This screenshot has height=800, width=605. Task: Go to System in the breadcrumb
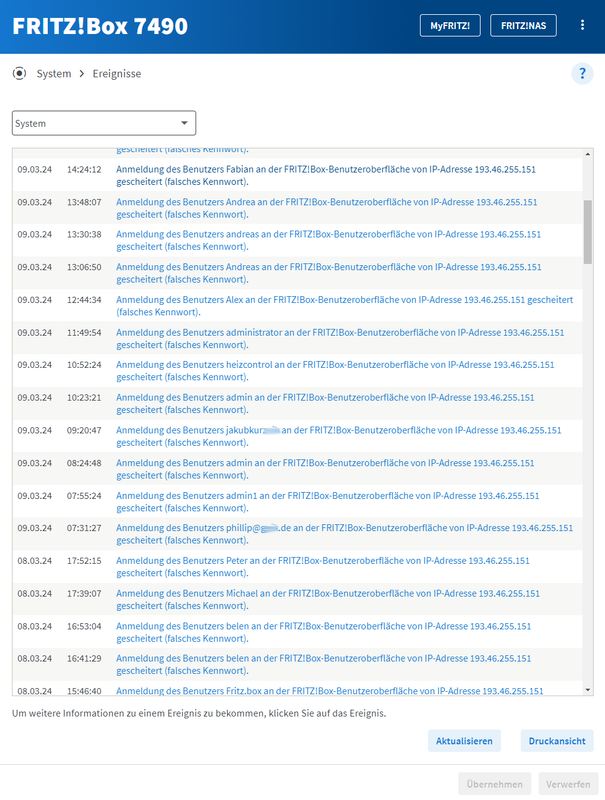pyautogui.click(x=54, y=73)
